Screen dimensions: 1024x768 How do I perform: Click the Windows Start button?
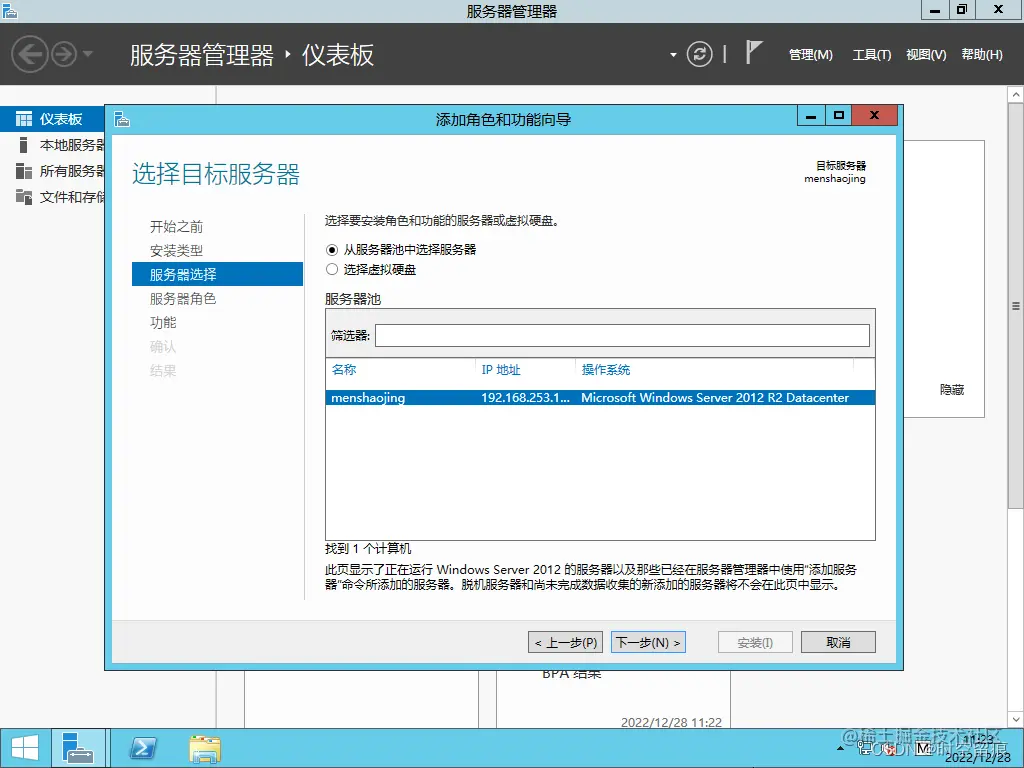(24, 747)
